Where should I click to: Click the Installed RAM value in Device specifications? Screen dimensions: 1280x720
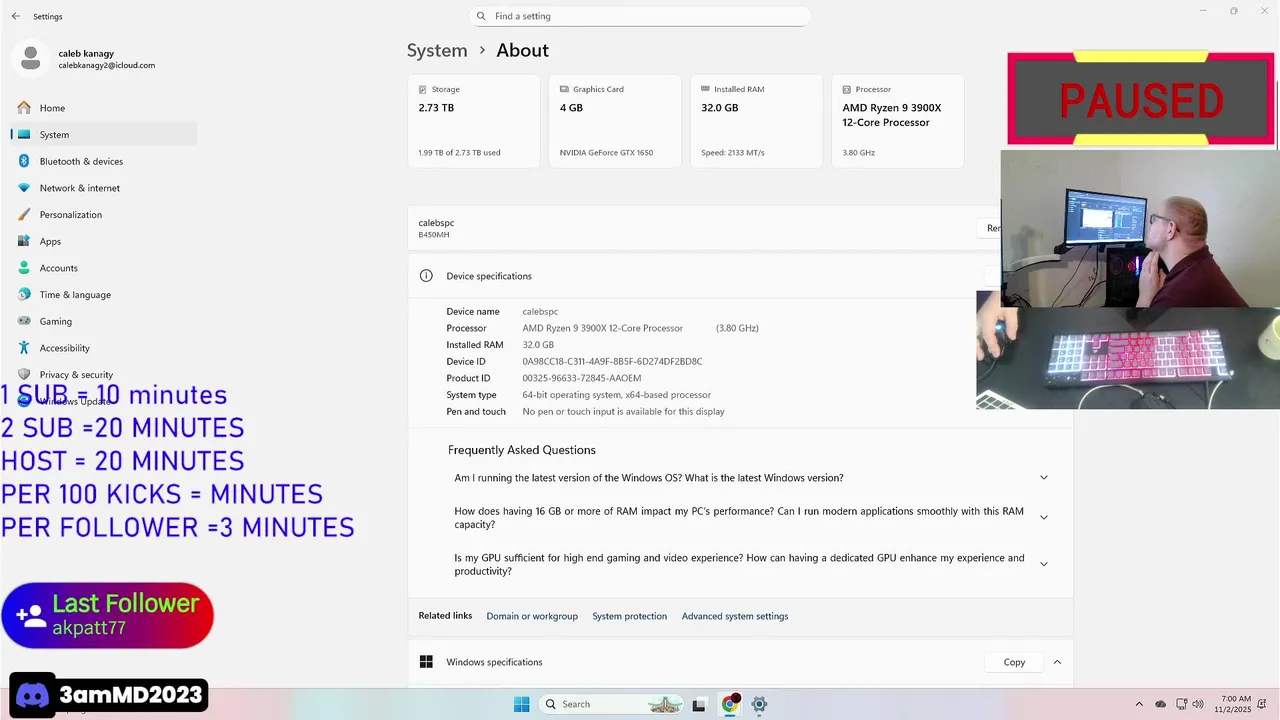coord(538,345)
